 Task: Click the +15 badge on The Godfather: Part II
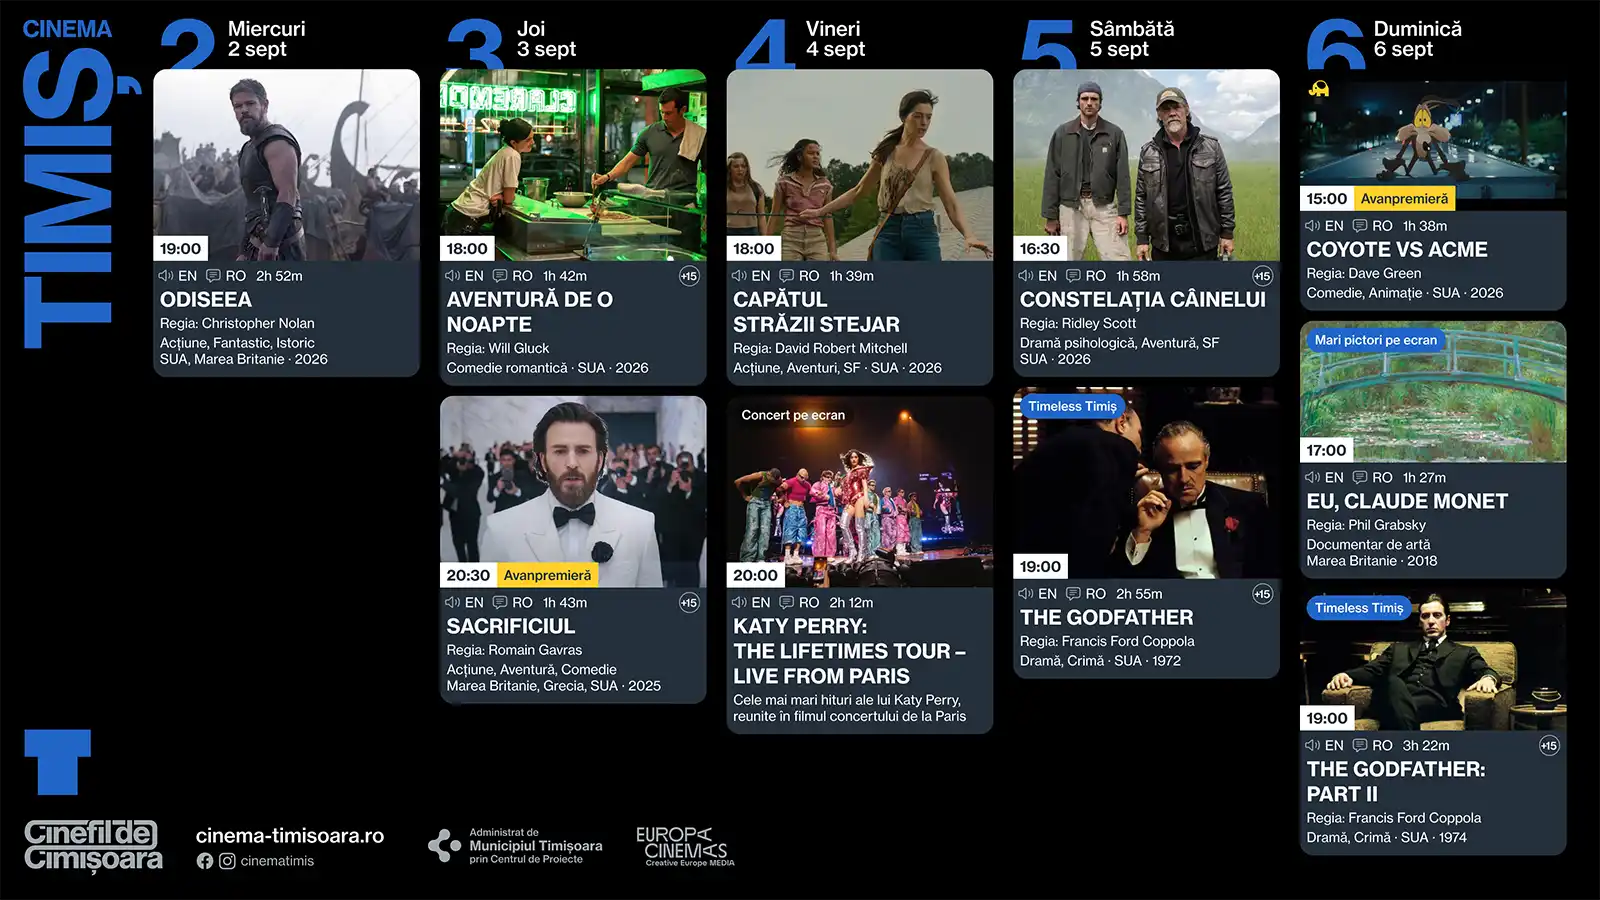coord(1549,746)
